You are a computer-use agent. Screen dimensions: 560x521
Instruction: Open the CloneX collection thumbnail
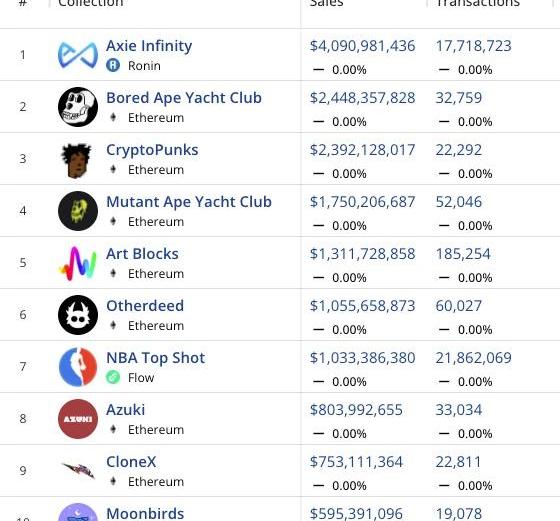78,470
